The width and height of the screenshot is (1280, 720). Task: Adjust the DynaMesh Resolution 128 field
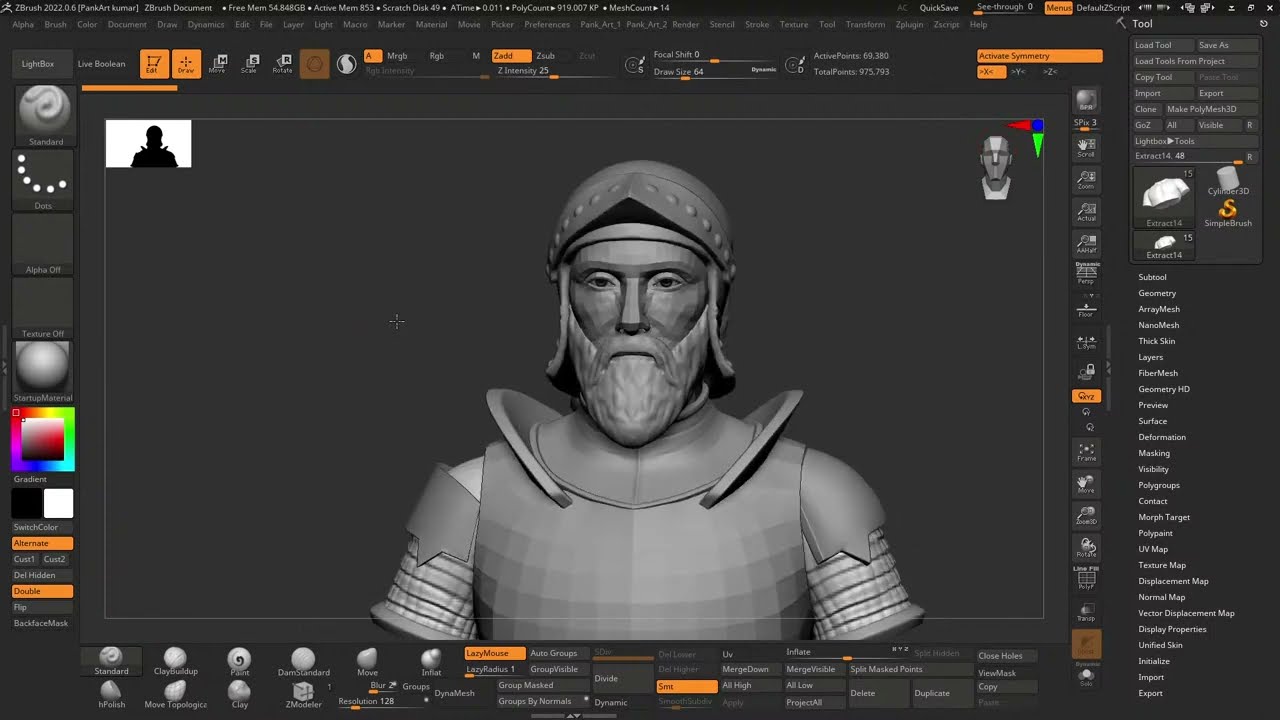click(x=382, y=702)
